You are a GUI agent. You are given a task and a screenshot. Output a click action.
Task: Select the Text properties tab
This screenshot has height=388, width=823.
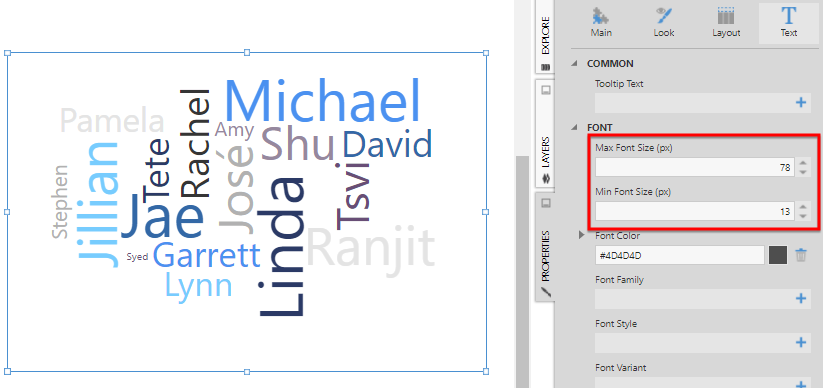(788, 23)
